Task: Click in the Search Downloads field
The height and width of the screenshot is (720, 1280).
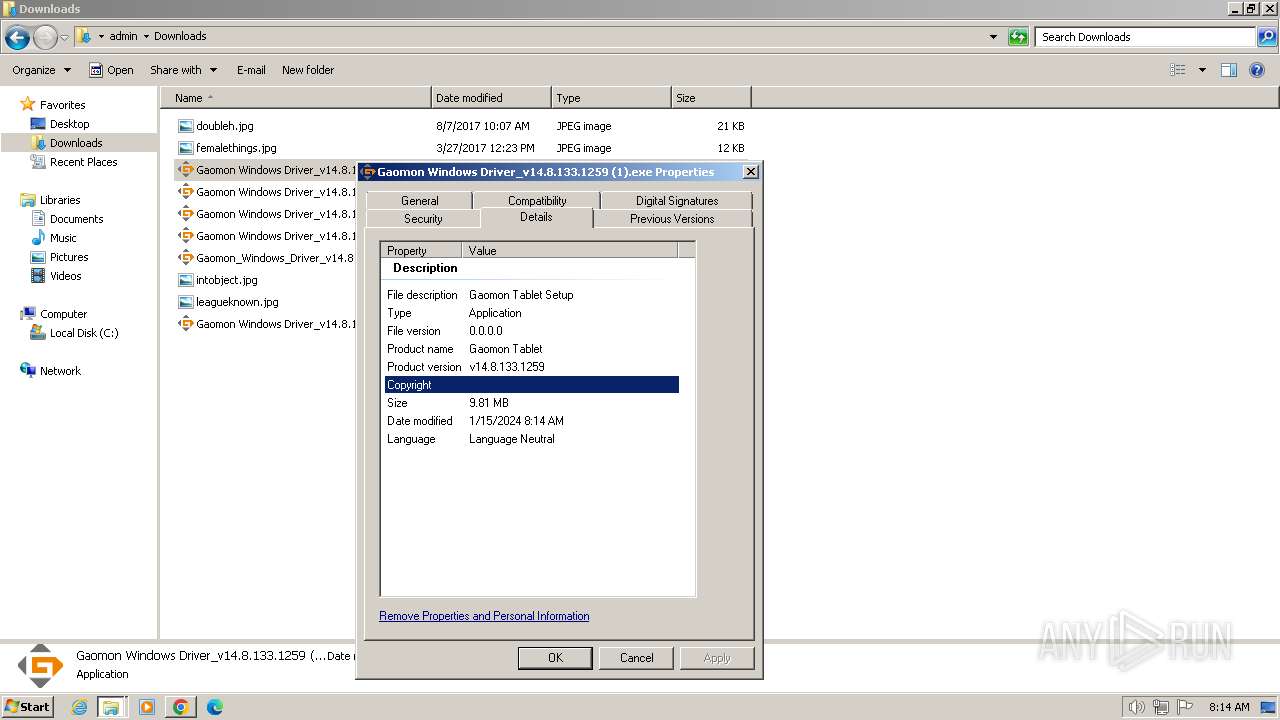Action: [1146, 37]
